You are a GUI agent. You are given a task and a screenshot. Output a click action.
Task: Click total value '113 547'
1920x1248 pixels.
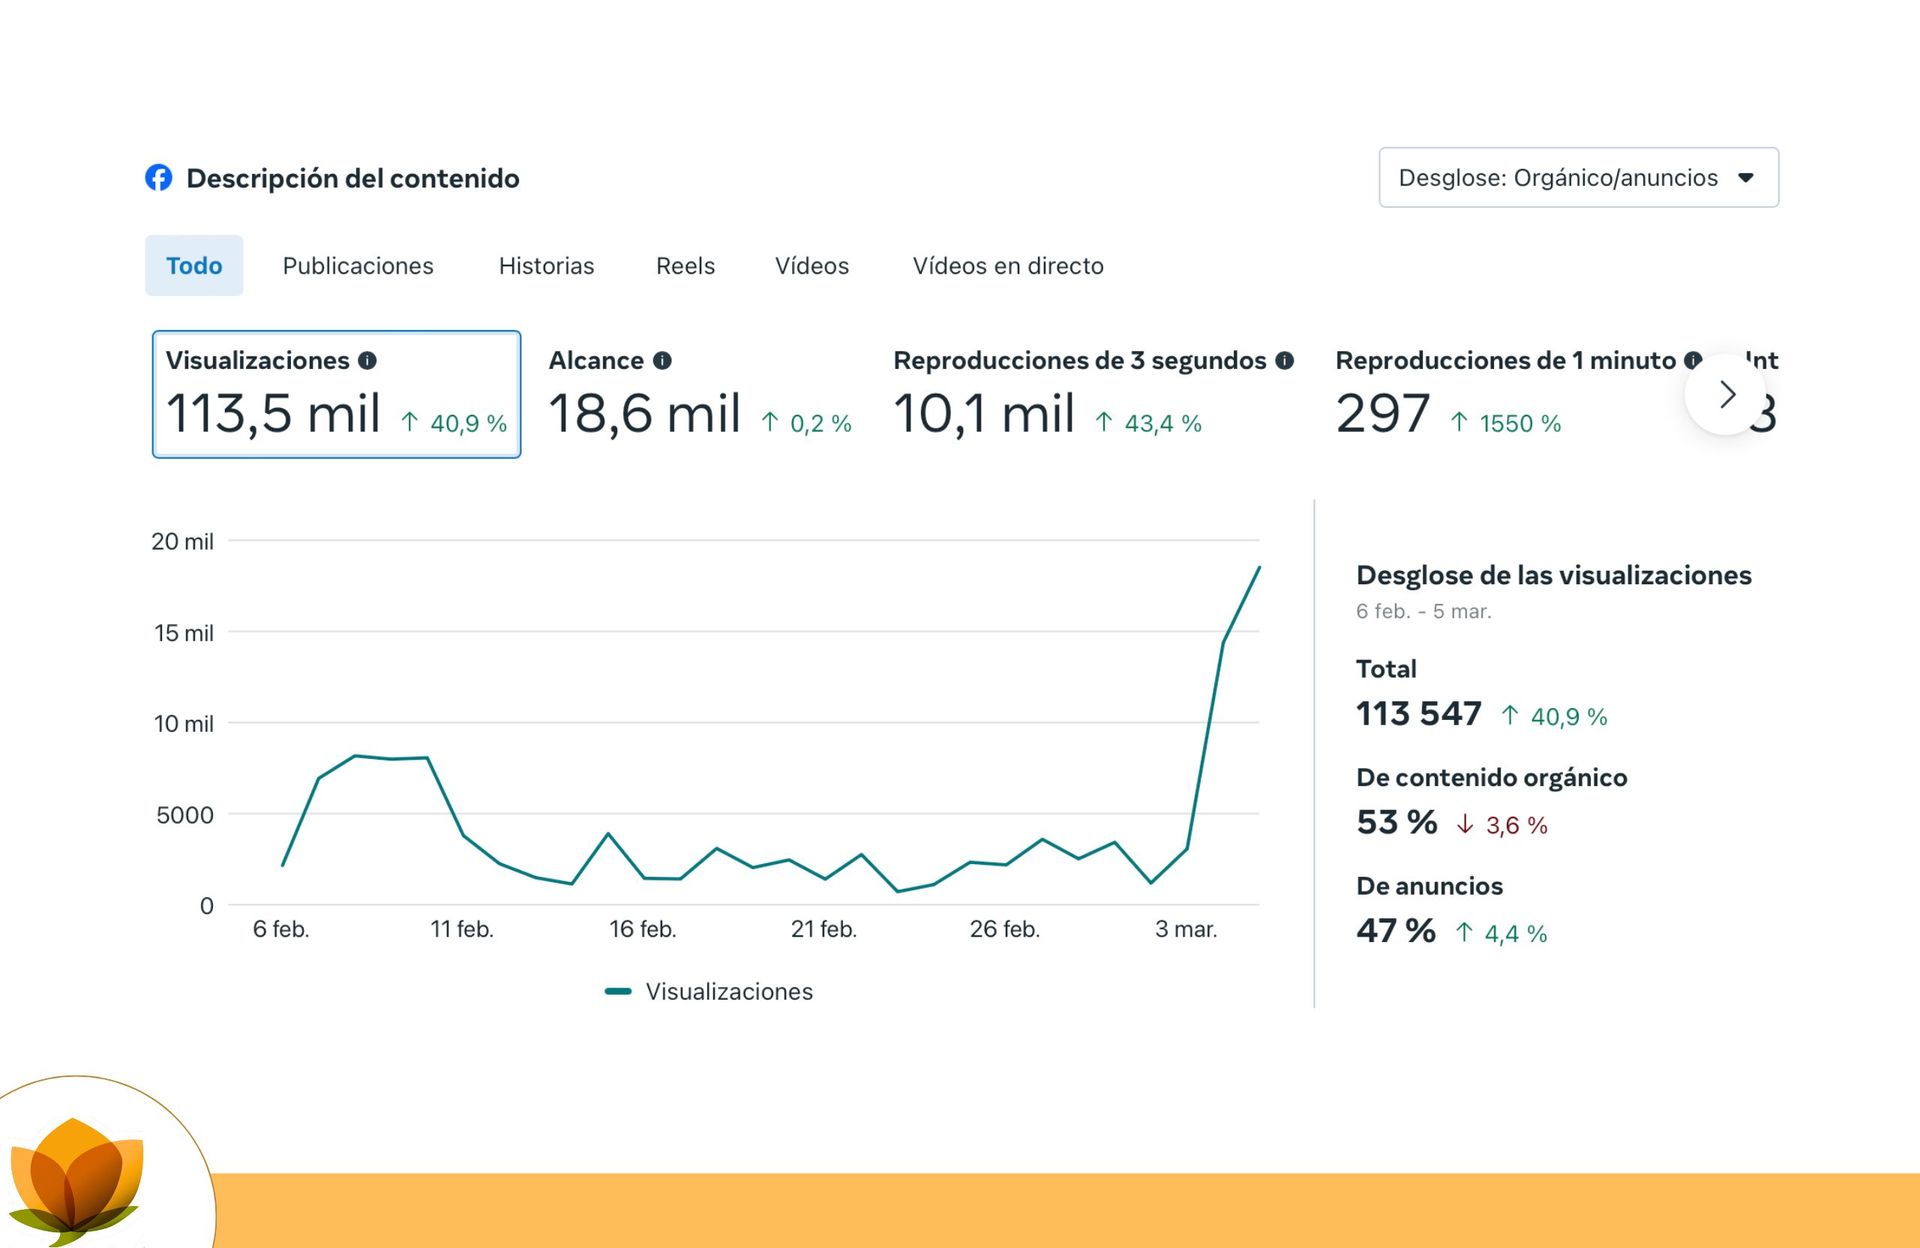click(x=1419, y=714)
